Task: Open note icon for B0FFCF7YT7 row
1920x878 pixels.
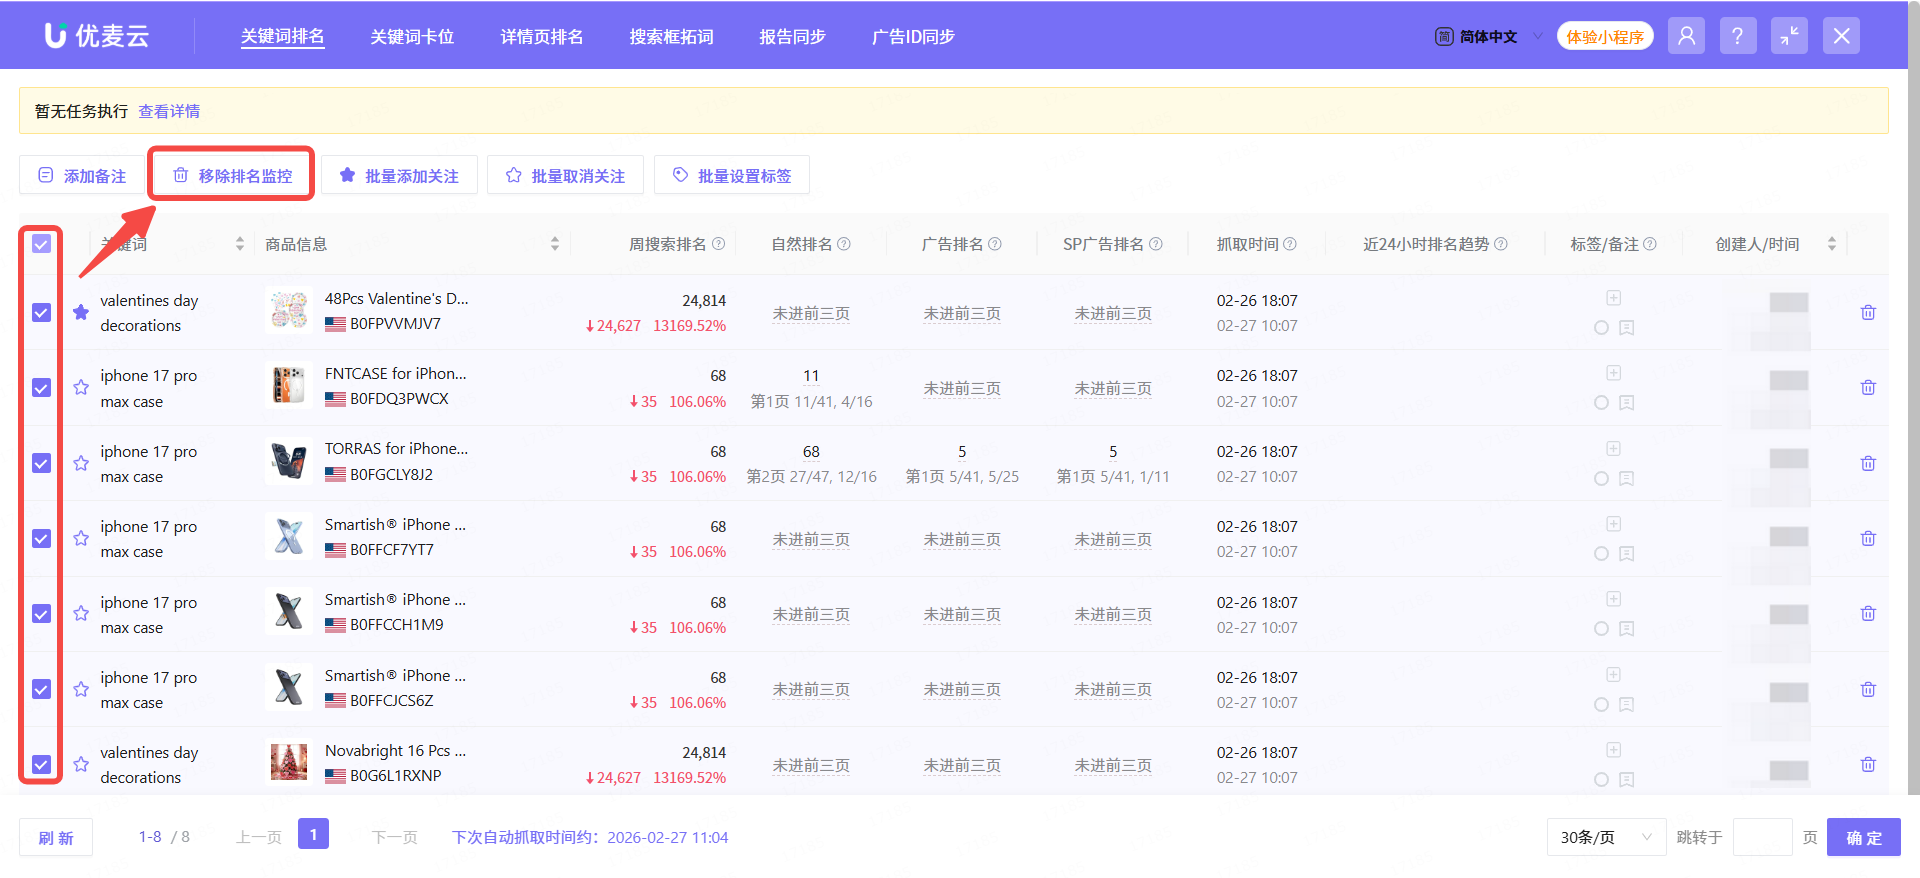Action: coord(1627,554)
